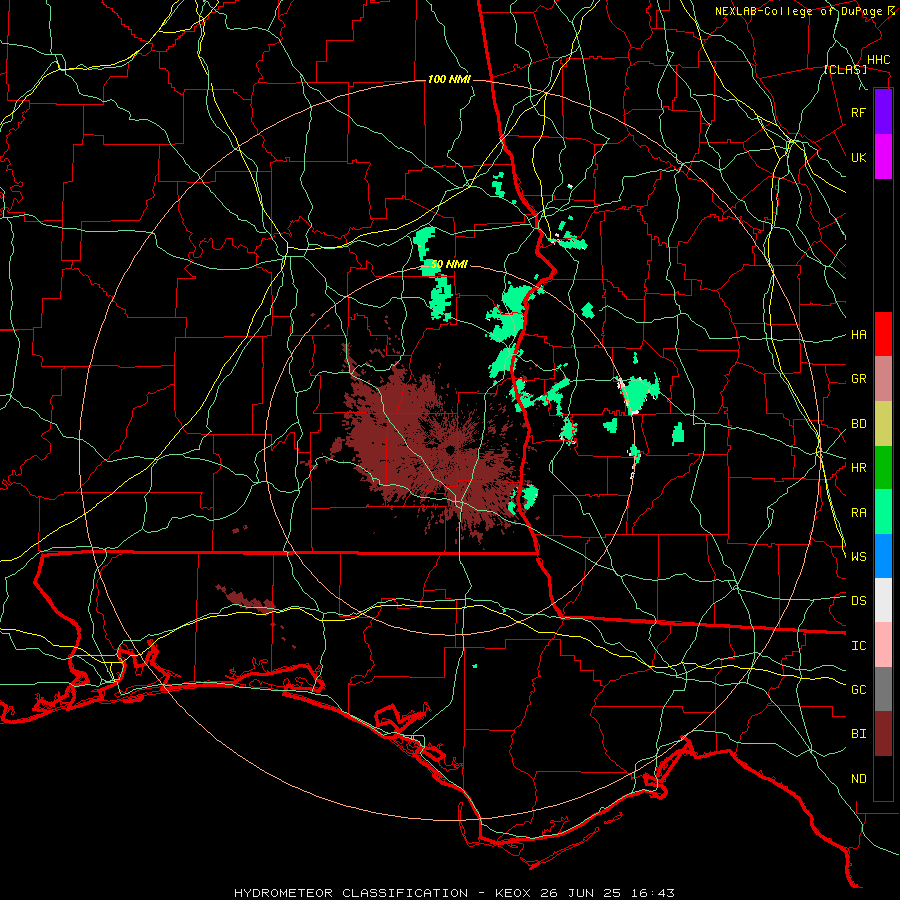This screenshot has height=900, width=900.
Task: Click the black radar site dot in the brown echoes
Action: click(x=449, y=449)
